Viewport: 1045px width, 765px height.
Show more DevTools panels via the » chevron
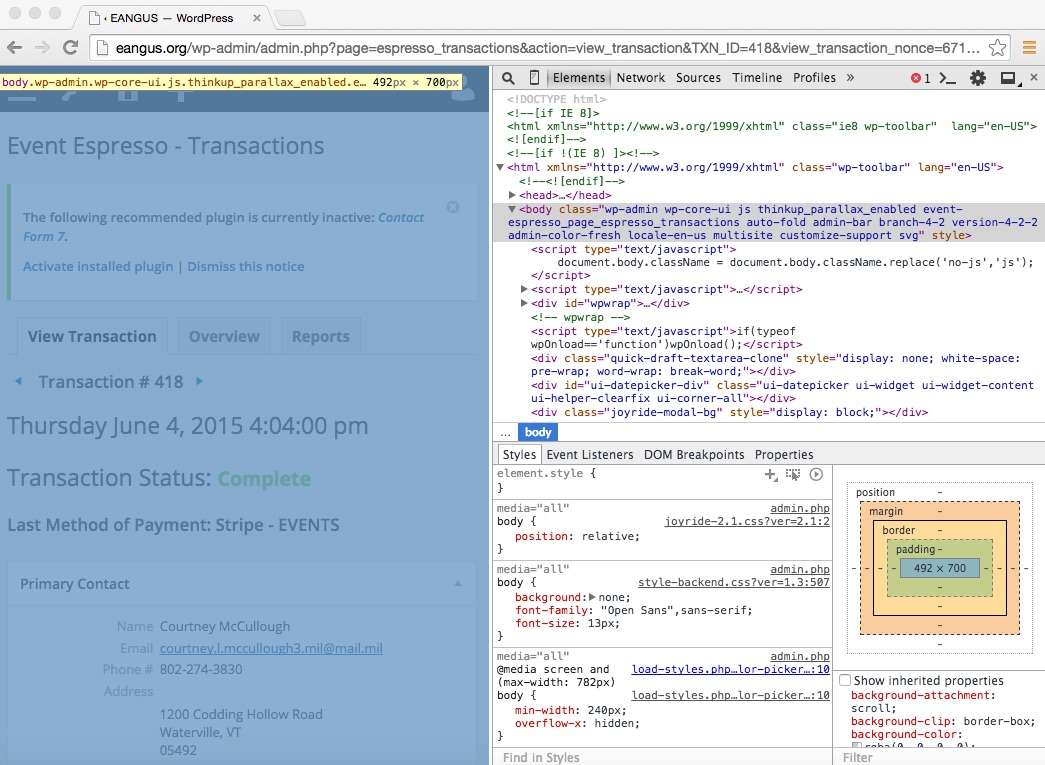point(850,78)
